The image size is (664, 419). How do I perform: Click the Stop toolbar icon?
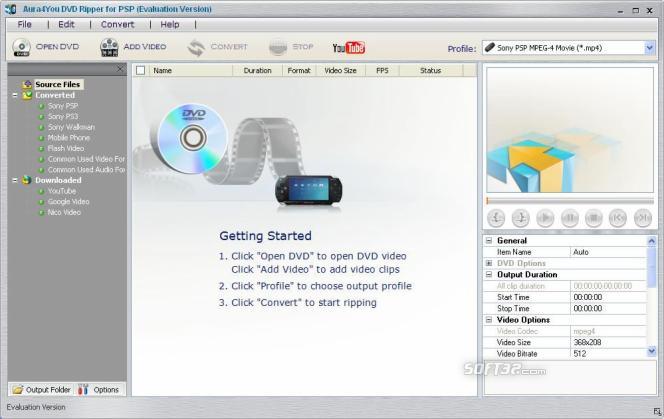278,47
